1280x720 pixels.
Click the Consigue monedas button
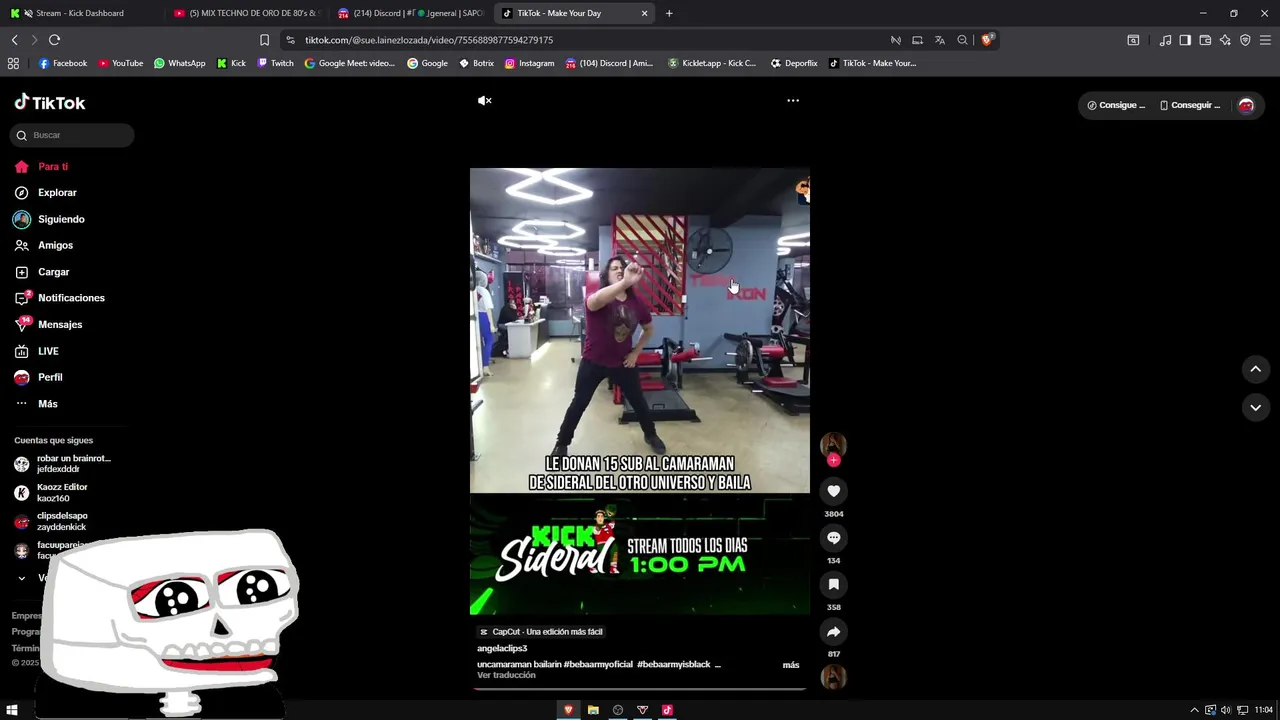tap(1115, 105)
